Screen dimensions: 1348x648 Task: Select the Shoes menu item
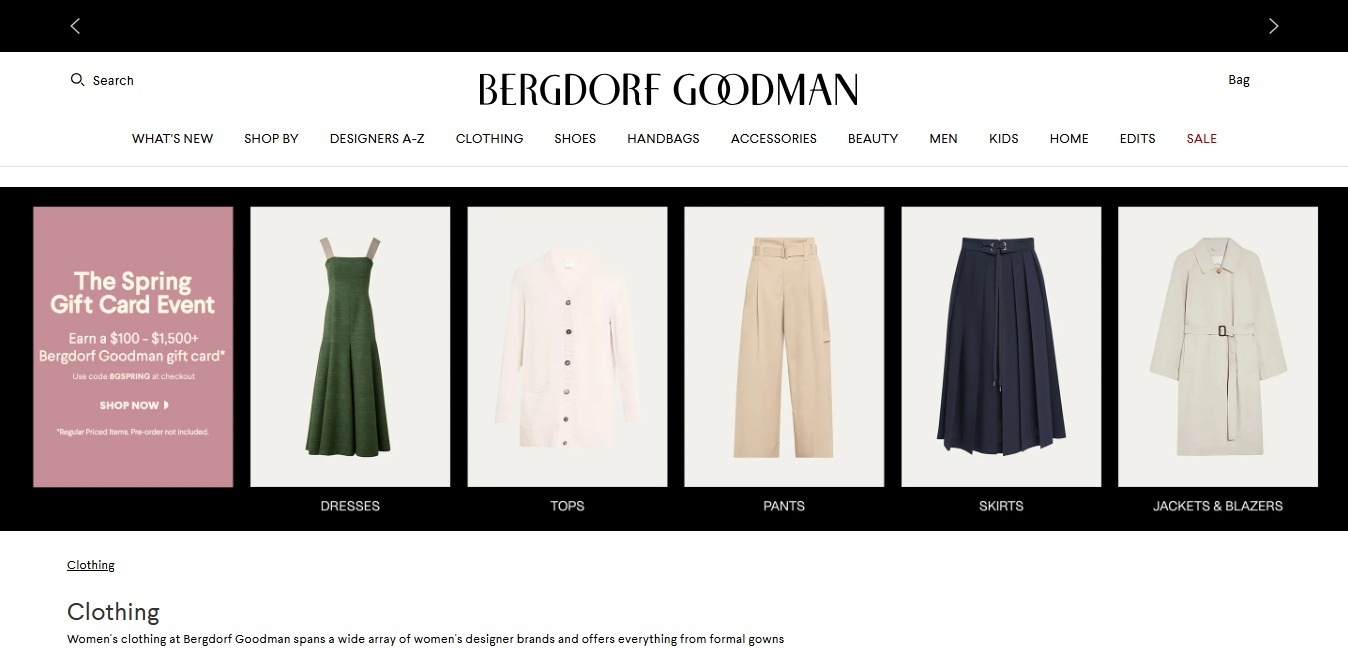pos(575,139)
